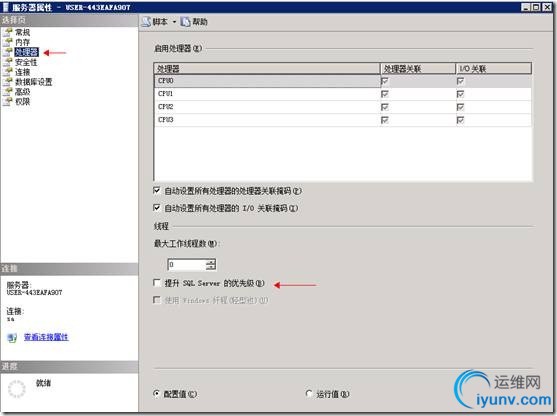This screenshot has width=557, height=416.
Task: Click the 处理器关联 column header
Action: pyautogui.click(x=418, y=69)
